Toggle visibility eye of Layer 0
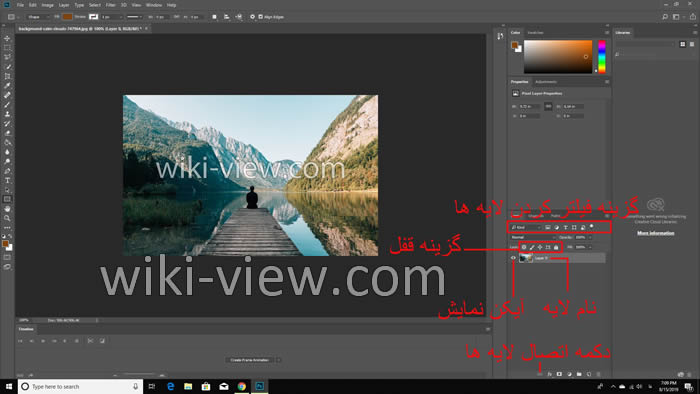The width and height of the screenshot is (700, 394). 513,258
